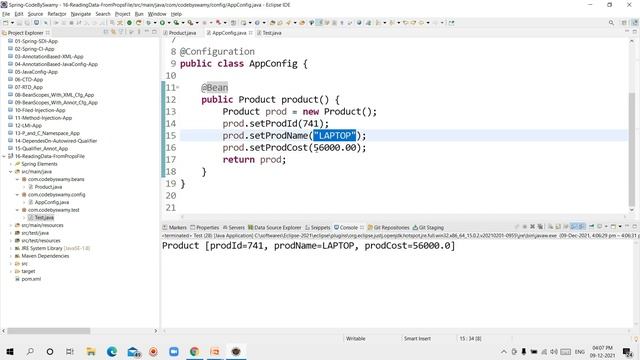Collapse the com.codebyswamy.test package
Image resolution: width=640 pixels, height=360 pixels.
tap(18, 210)
